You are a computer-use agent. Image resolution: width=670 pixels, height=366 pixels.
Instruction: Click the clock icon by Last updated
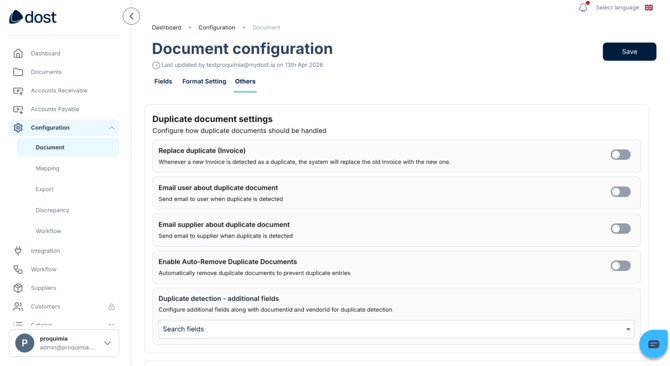tap(156, 65)
